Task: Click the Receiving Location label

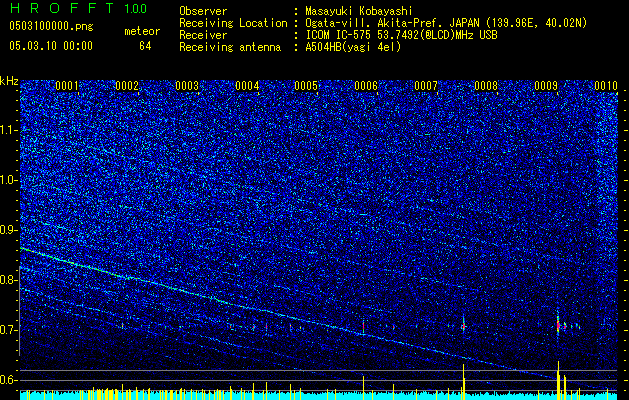Action: 233,23
